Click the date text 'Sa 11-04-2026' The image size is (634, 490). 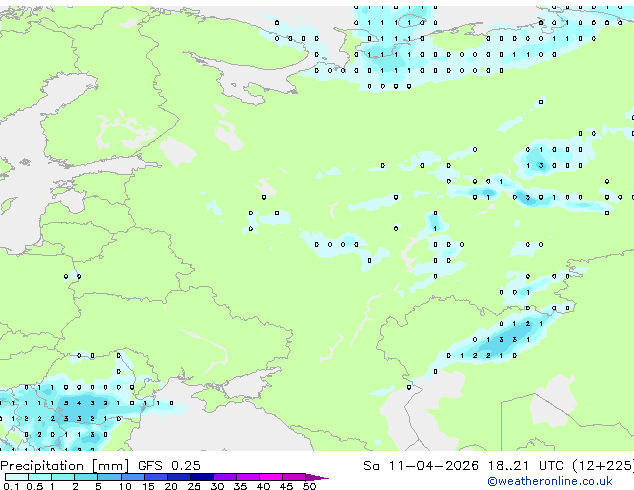click(421, 466)
